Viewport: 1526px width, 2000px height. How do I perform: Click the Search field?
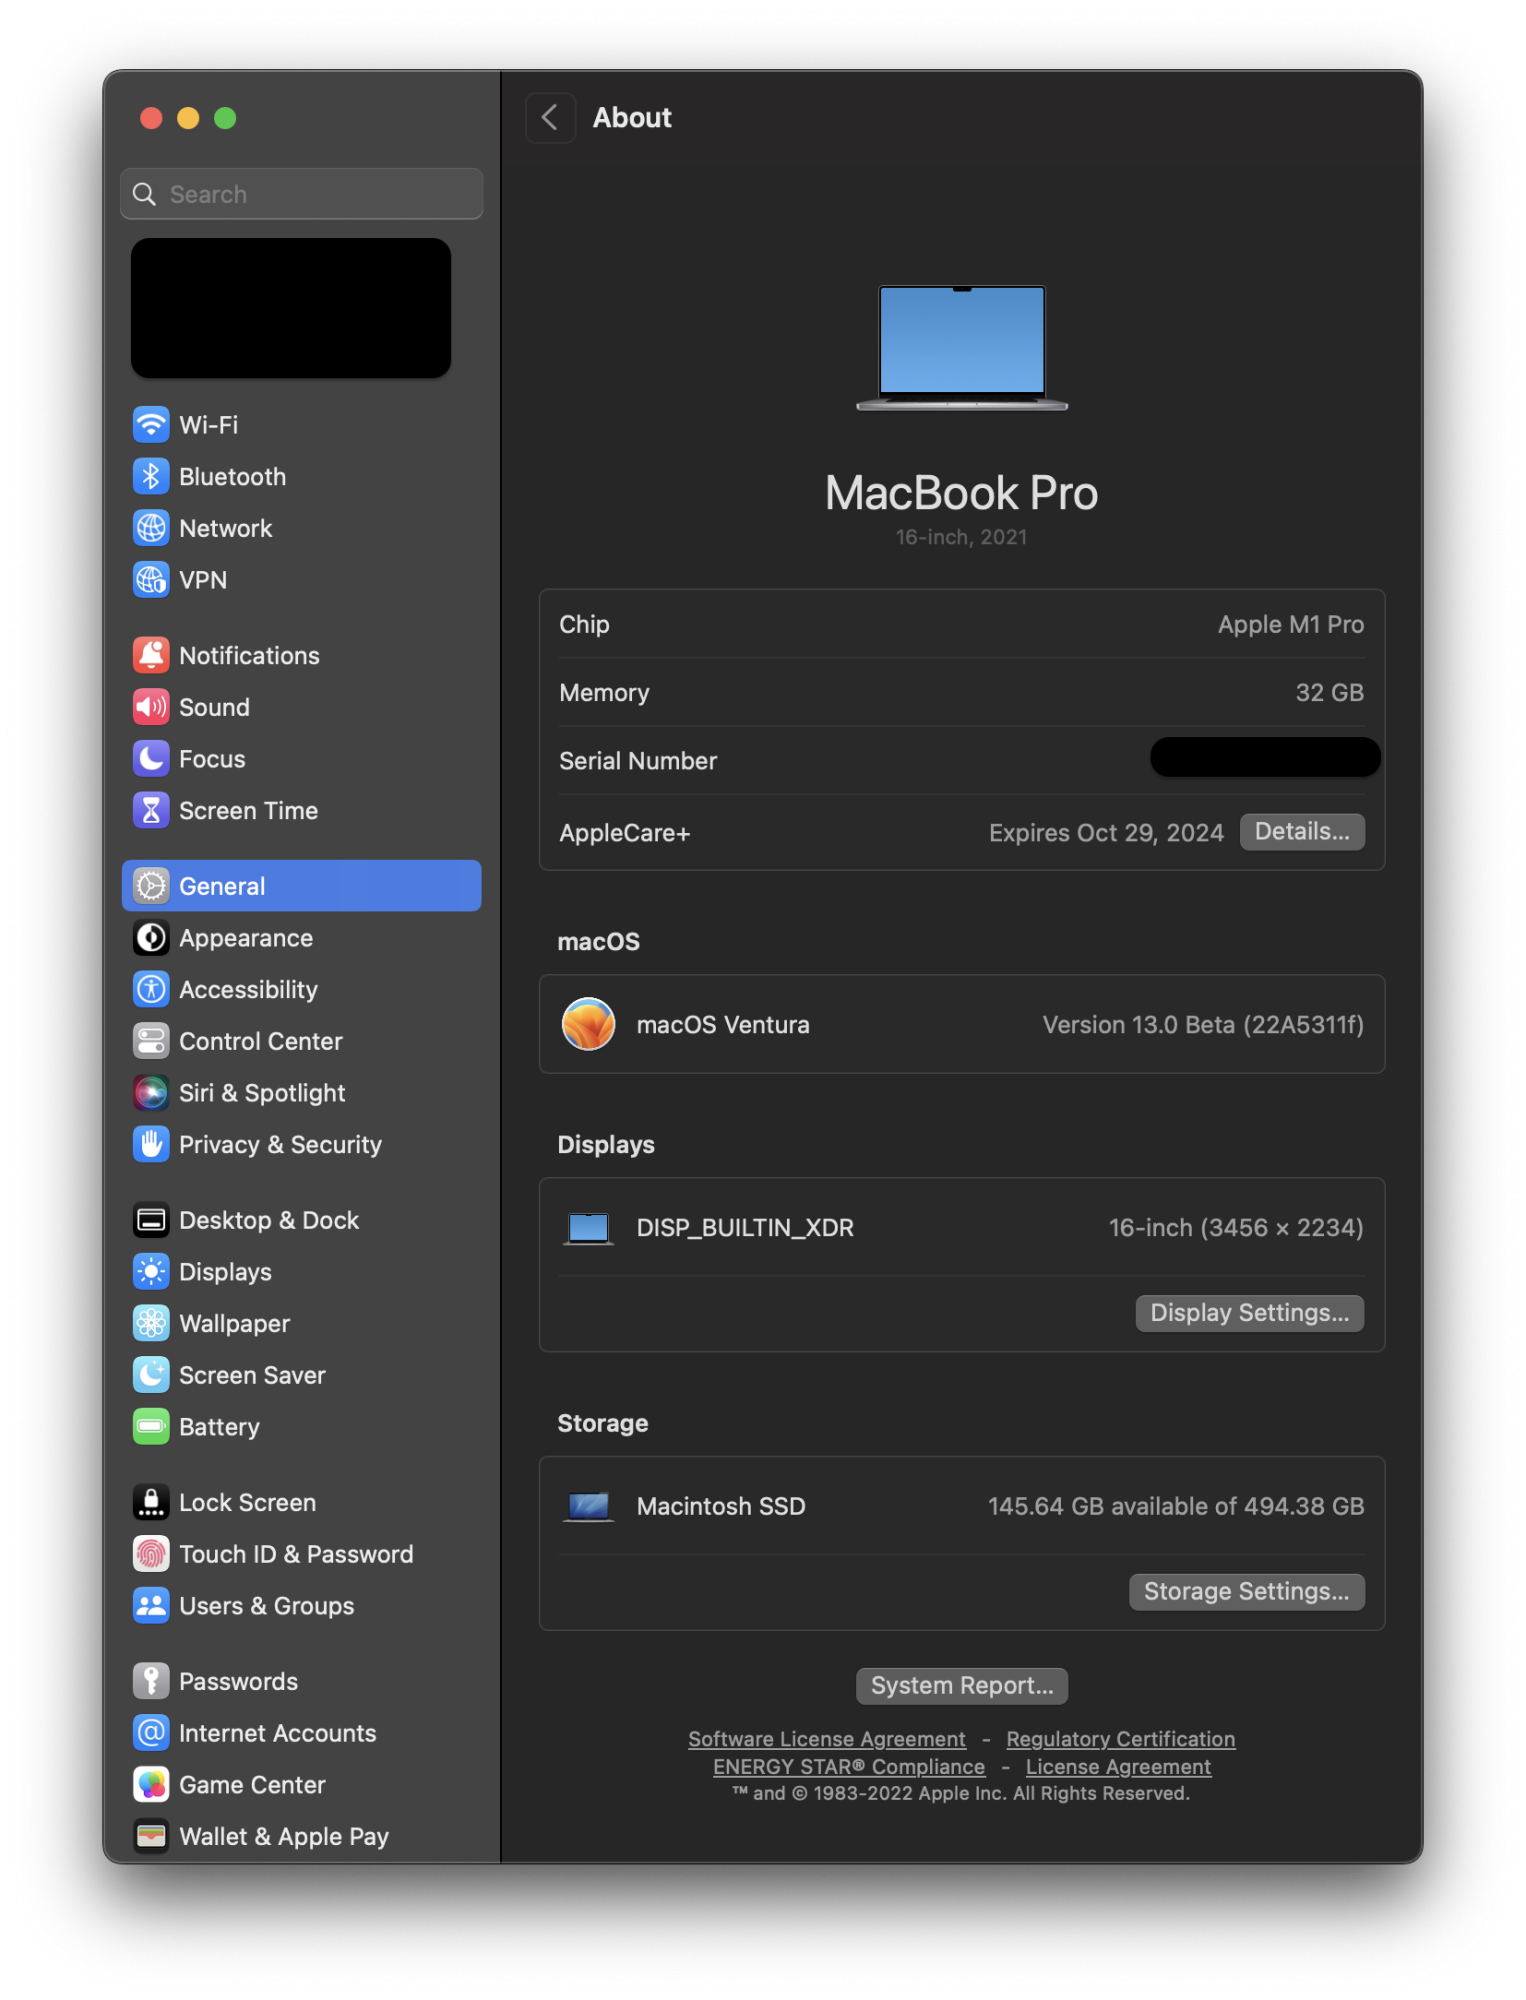click(x=302, y=194)
